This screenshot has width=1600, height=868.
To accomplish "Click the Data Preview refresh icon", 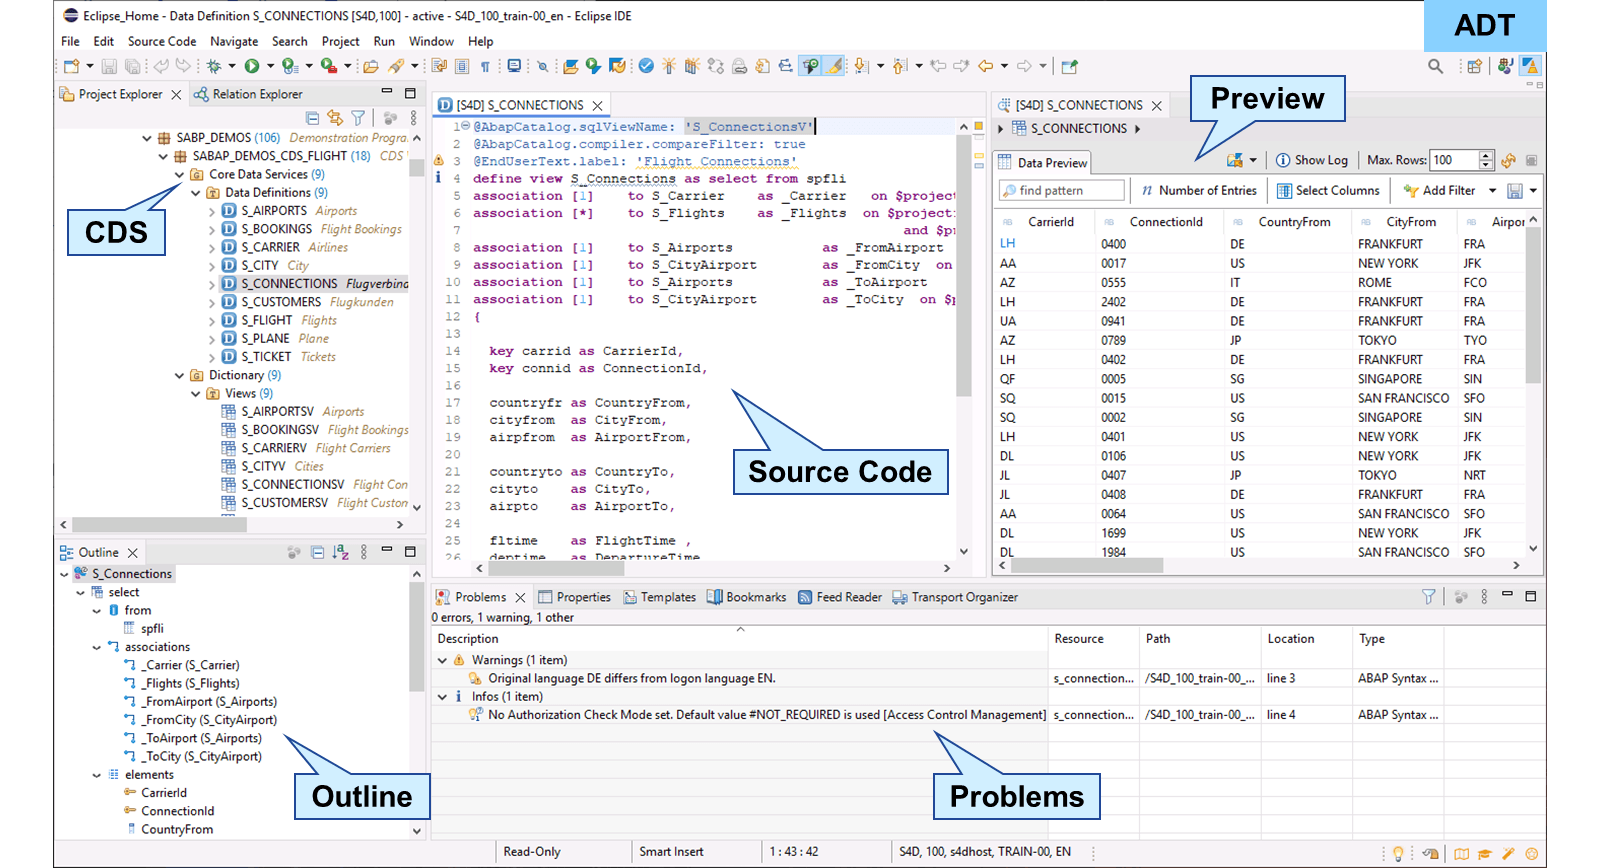I will 1508,160.
